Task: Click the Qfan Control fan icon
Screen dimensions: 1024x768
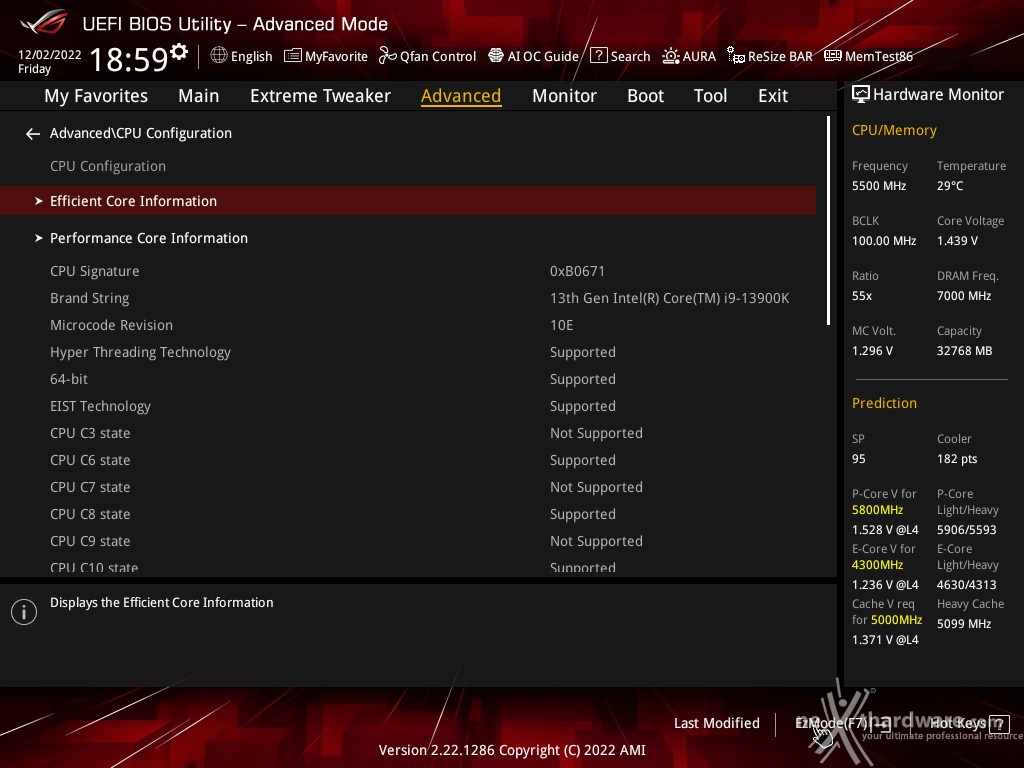Action: (387, 56)
